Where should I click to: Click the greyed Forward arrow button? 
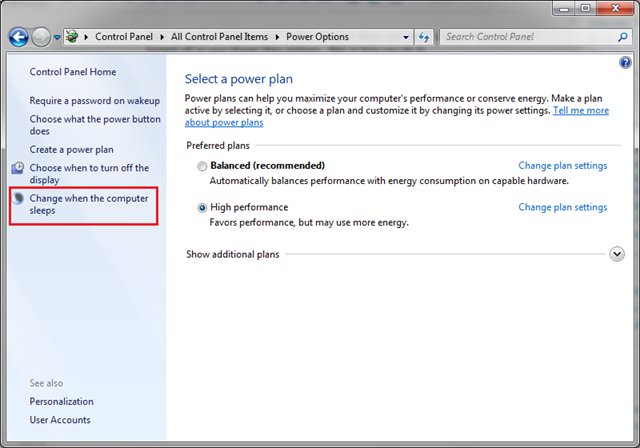41,38
